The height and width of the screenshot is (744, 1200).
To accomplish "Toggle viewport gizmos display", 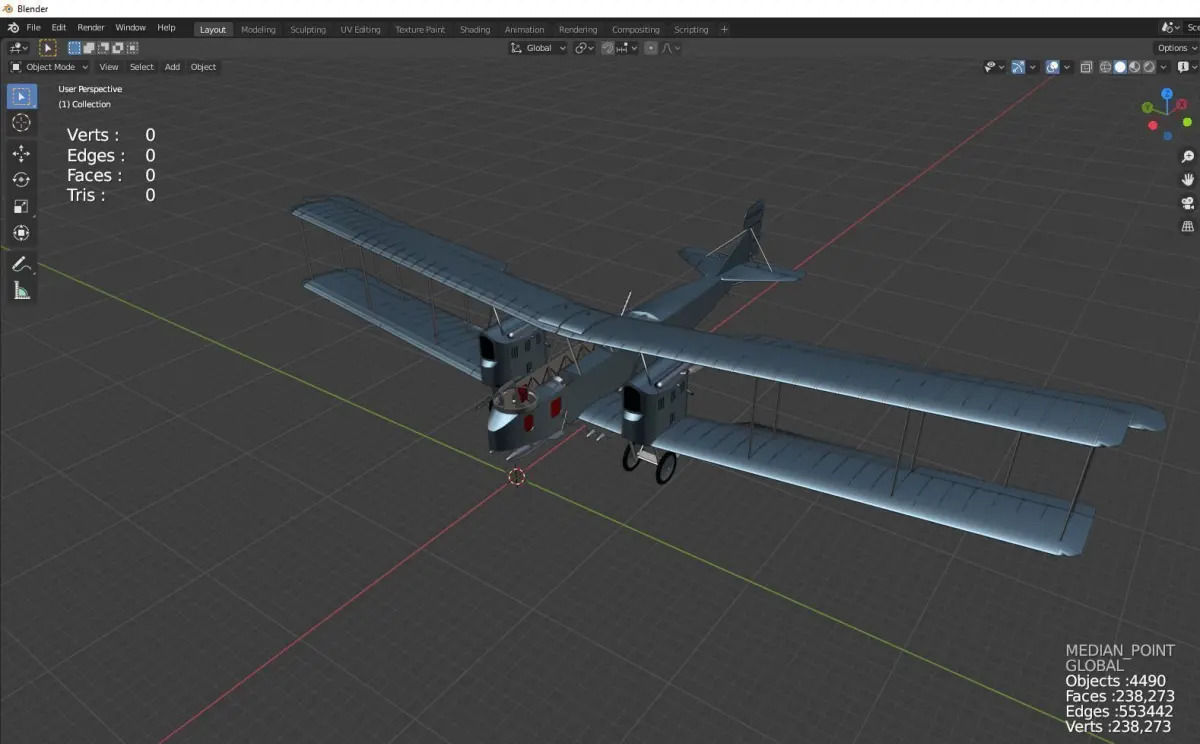I will tap(1018, 67).
